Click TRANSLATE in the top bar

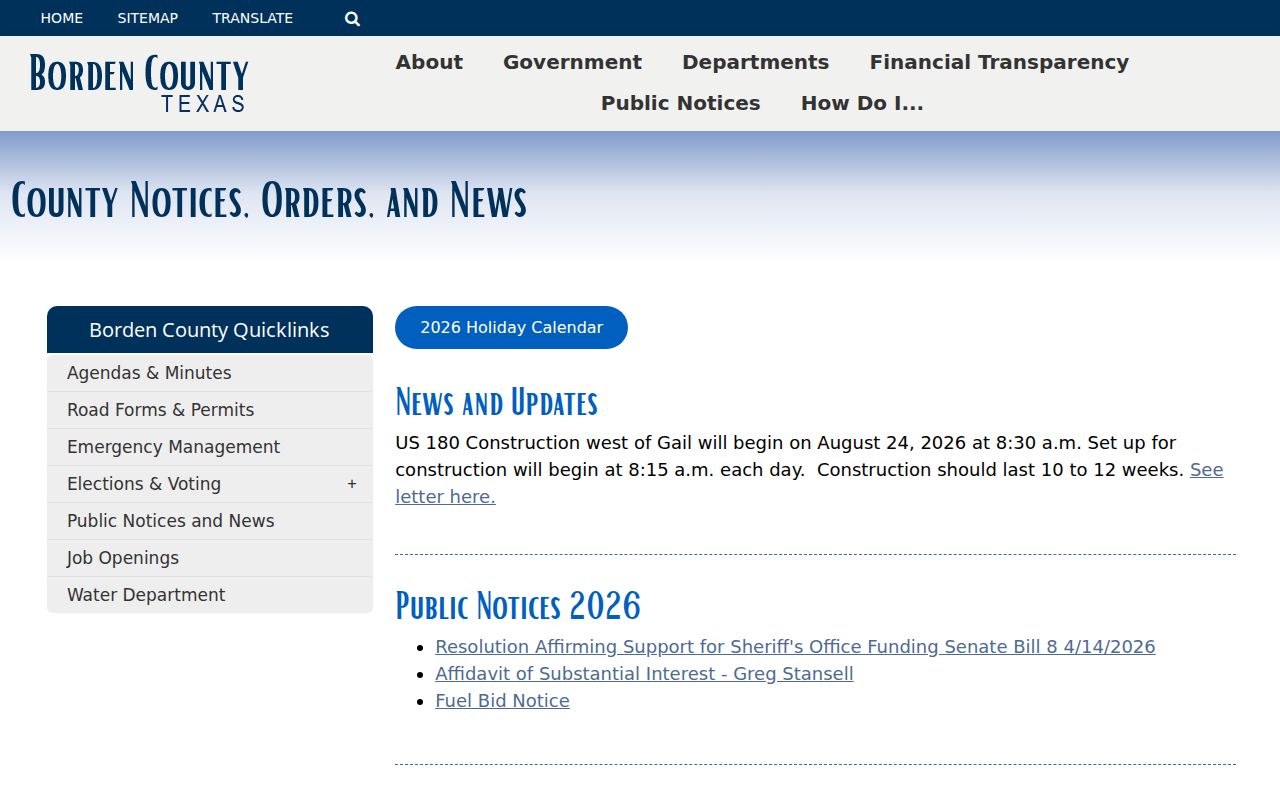tap(253, 18)
